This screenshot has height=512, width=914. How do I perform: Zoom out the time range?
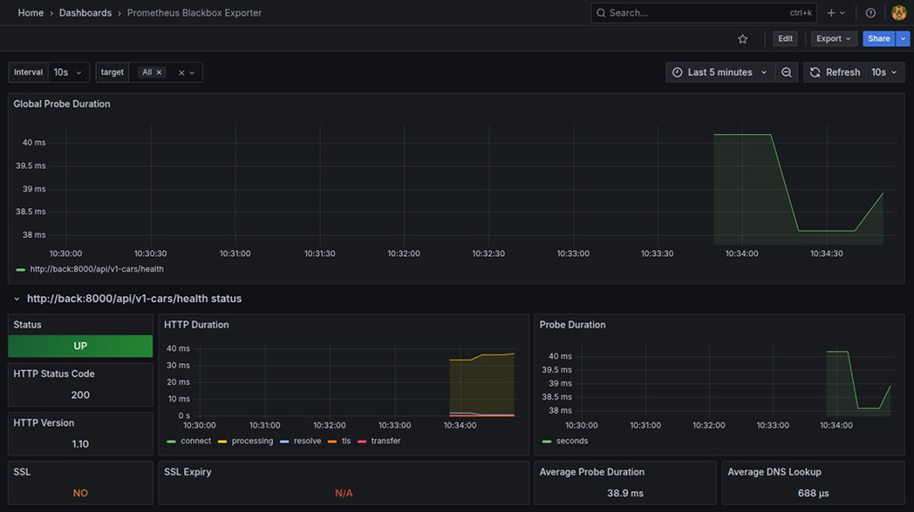tap(786, 72)
